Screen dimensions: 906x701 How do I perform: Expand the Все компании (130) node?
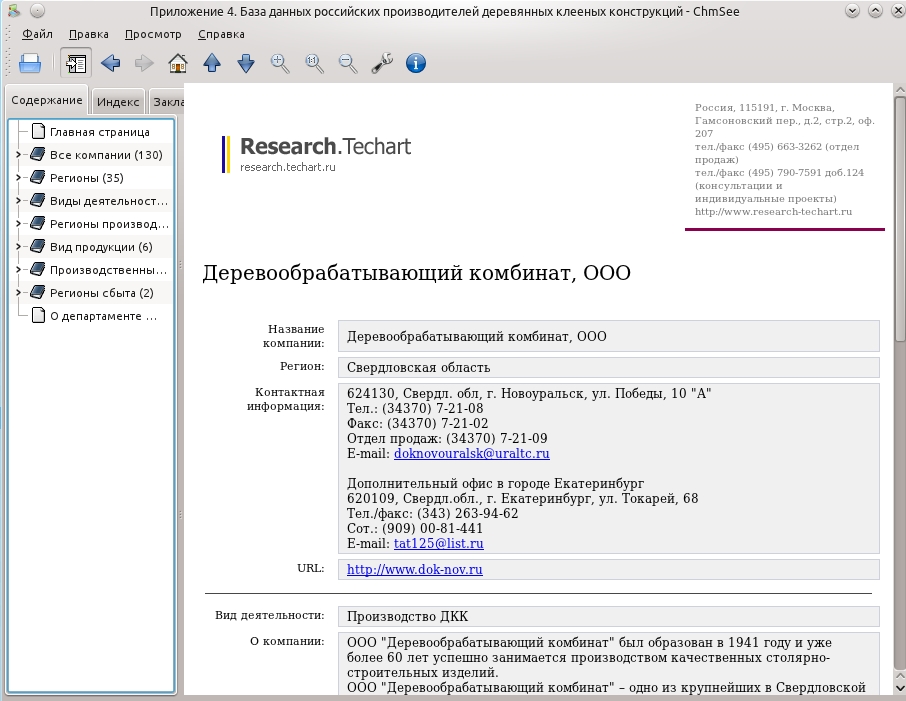click(18, 155)
